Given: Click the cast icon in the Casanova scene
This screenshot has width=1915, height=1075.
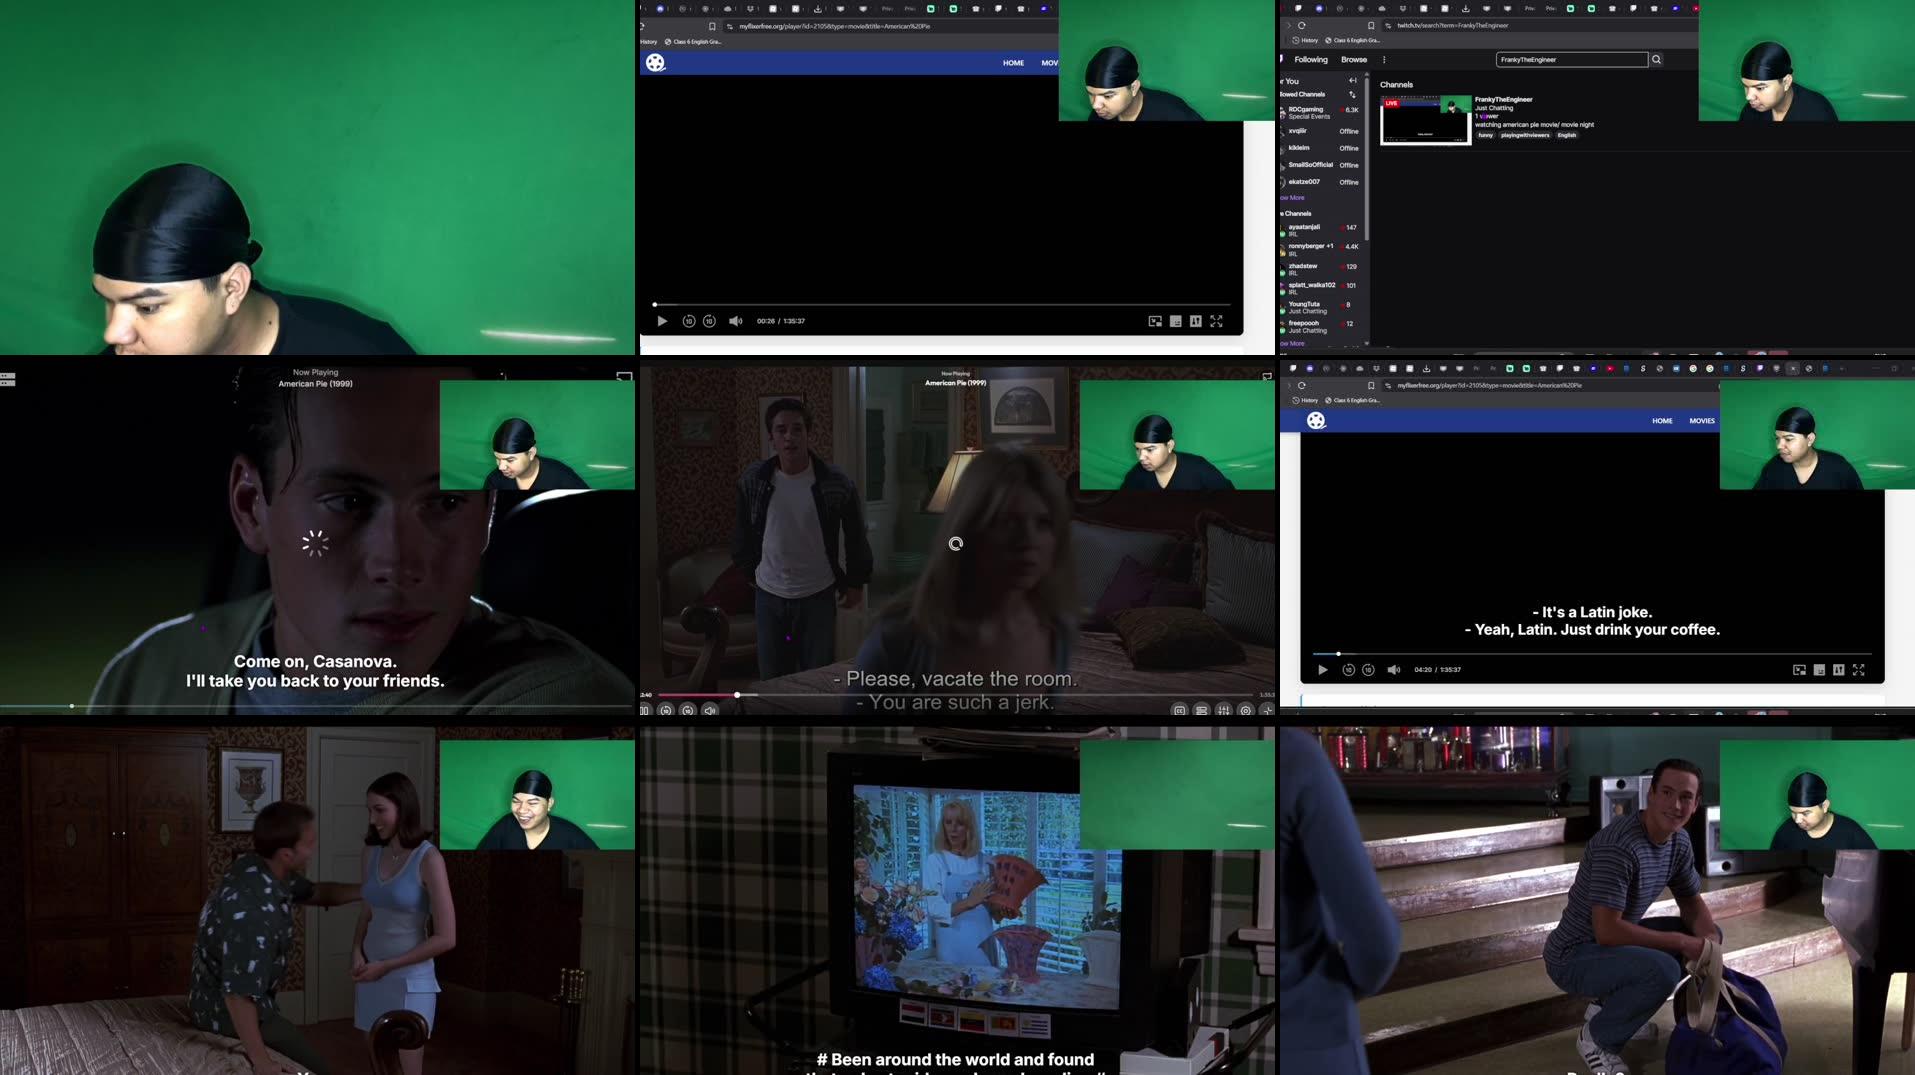Looking at the screenshot, I should click(624, 377).
